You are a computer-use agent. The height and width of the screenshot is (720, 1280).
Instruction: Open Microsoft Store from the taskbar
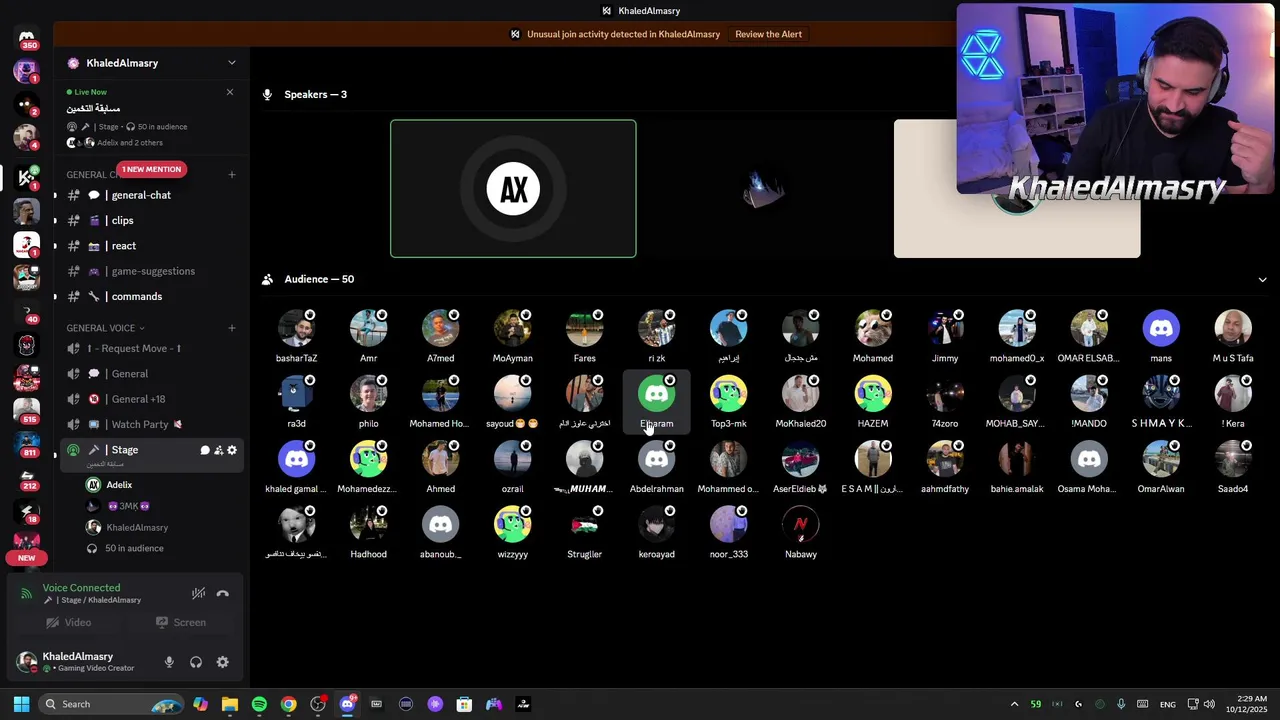[464, 704]
